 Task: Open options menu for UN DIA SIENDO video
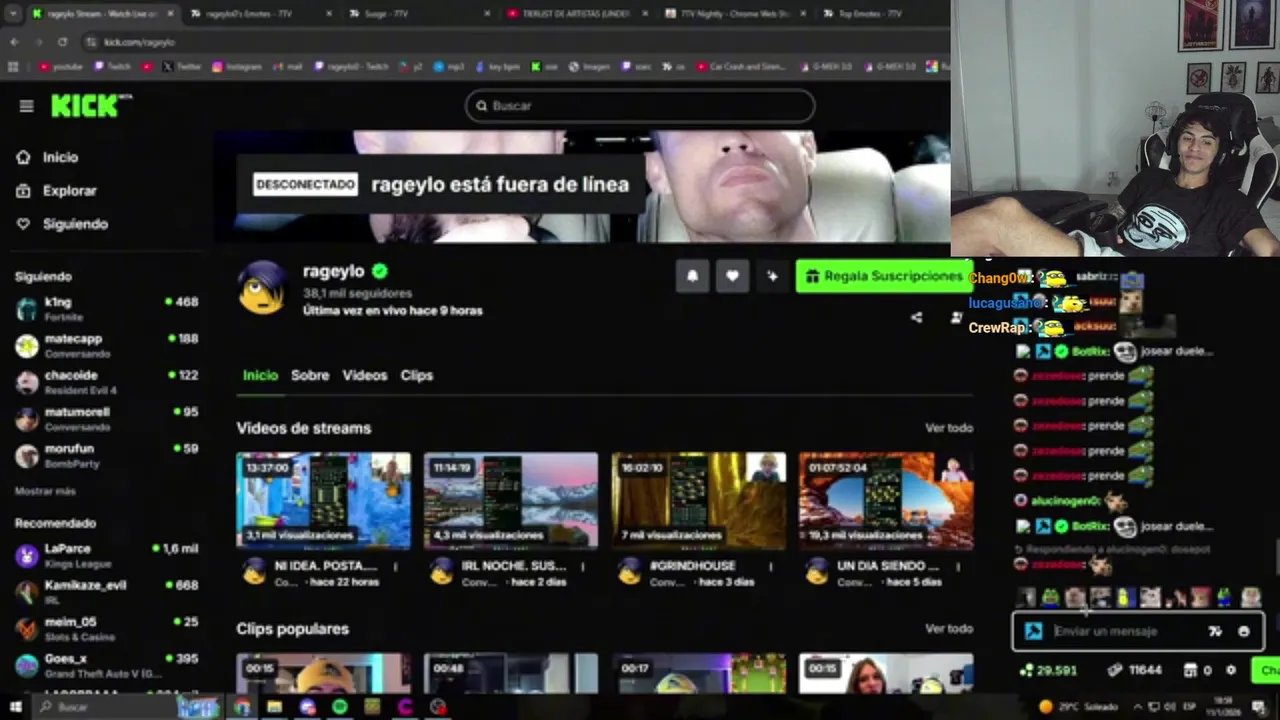(958, 567)
